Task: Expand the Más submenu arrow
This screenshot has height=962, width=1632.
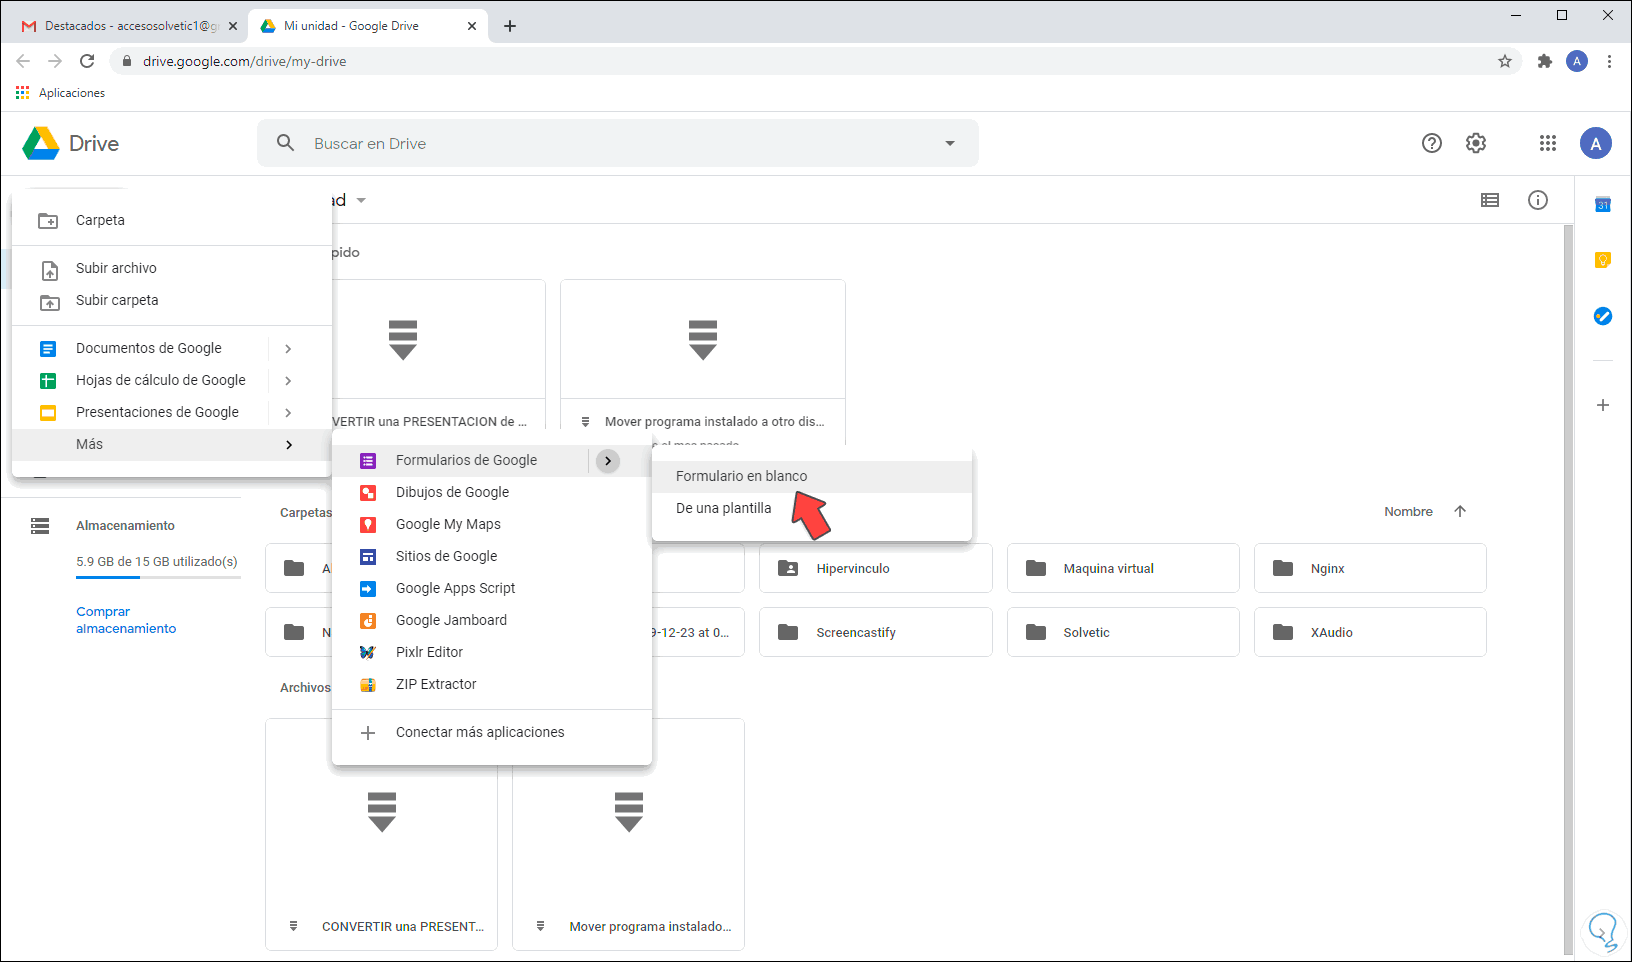Action: [x=288, y=444]
